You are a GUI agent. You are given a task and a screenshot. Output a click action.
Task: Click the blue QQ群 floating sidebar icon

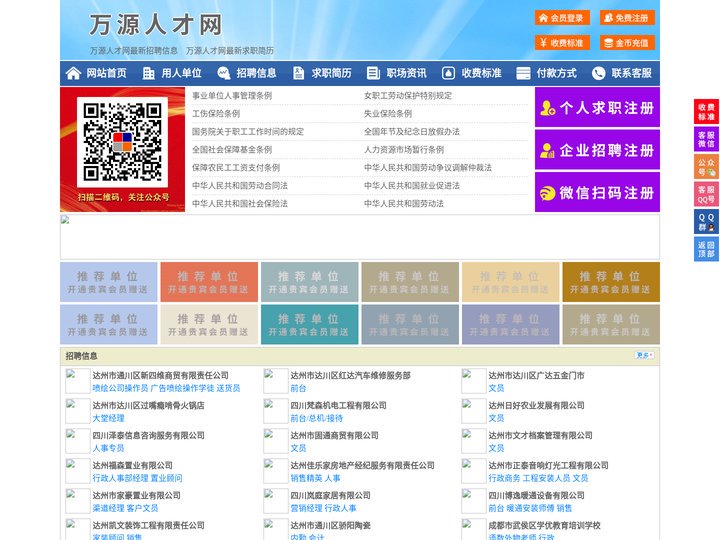[x=706, y=222]
